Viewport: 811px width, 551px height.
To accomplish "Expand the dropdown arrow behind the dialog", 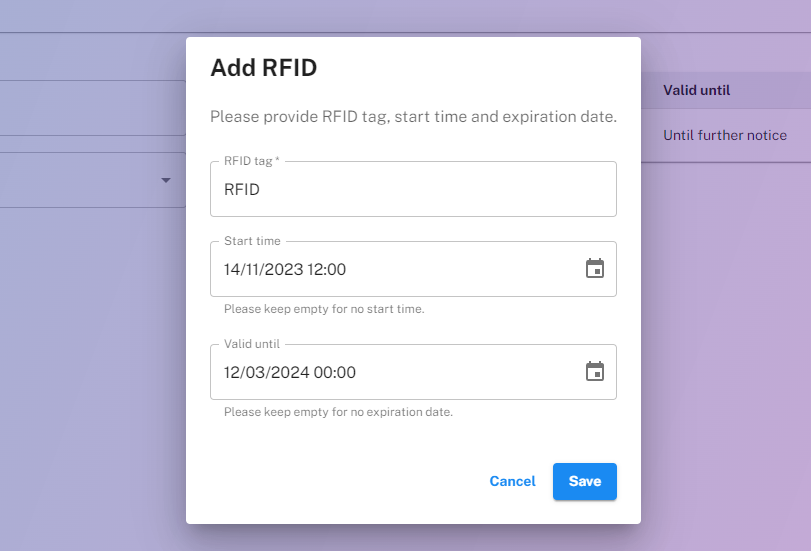I will coord(166,181).
